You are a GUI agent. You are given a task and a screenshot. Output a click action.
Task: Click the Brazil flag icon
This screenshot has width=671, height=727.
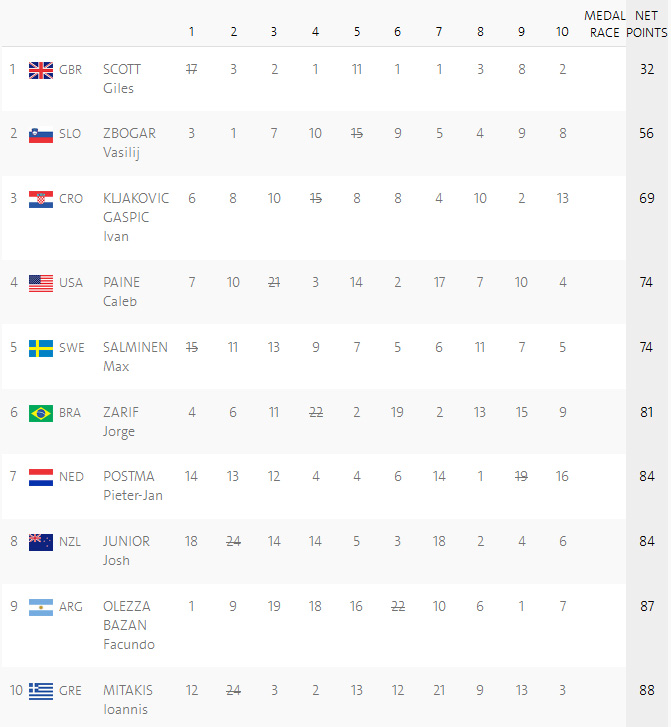tap(40, 413)
